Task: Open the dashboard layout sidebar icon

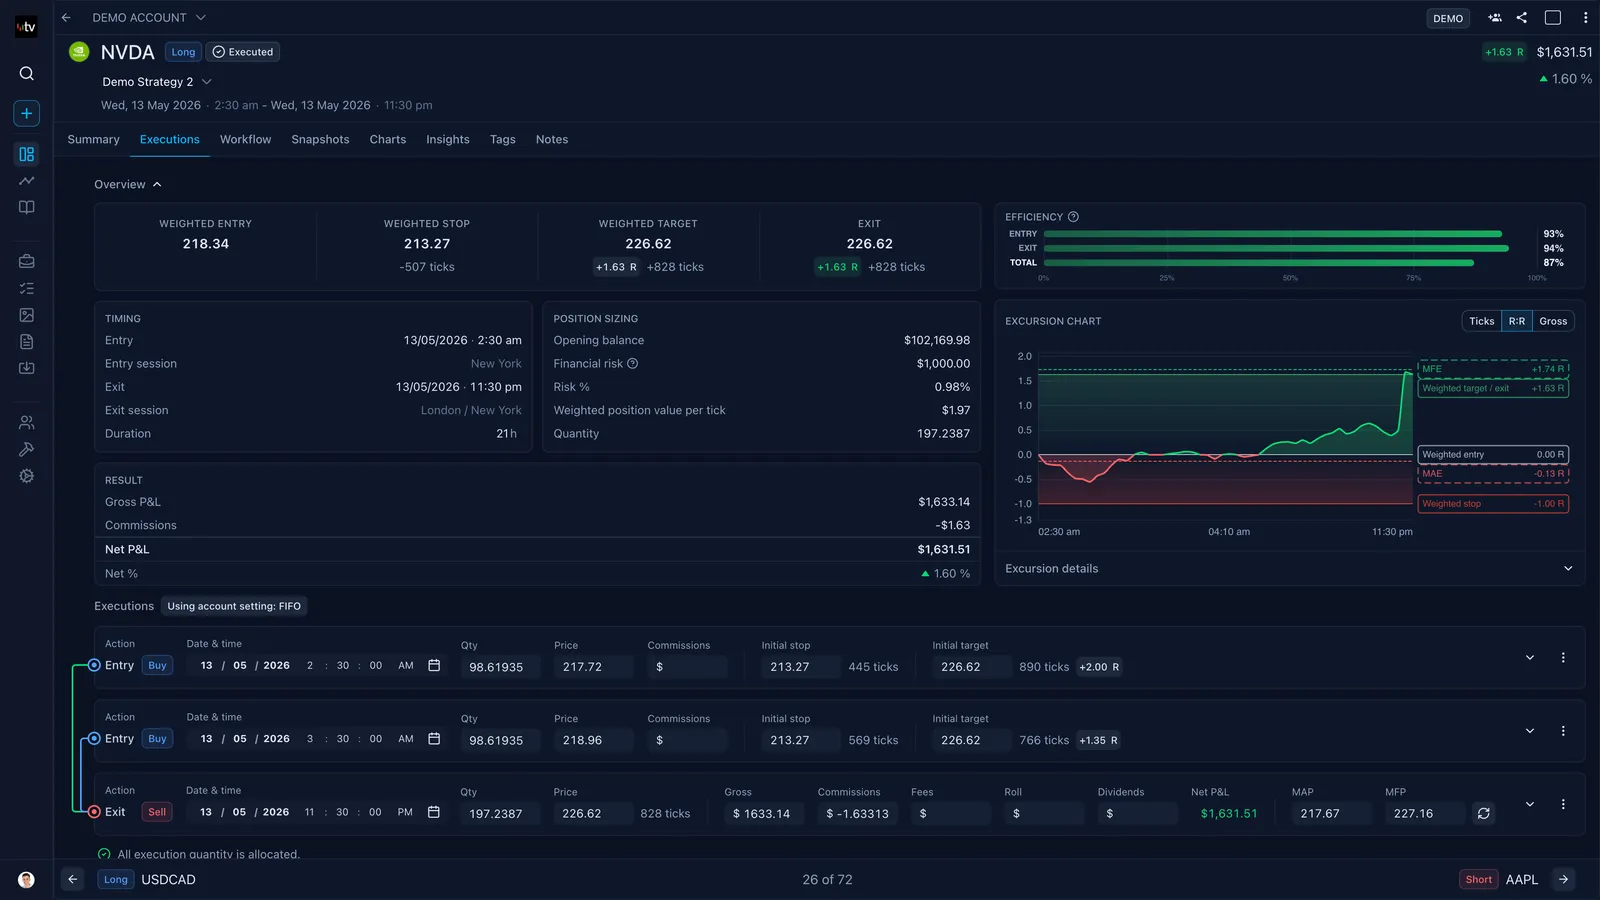Action: pyautogui.click(x=27, y=154)
